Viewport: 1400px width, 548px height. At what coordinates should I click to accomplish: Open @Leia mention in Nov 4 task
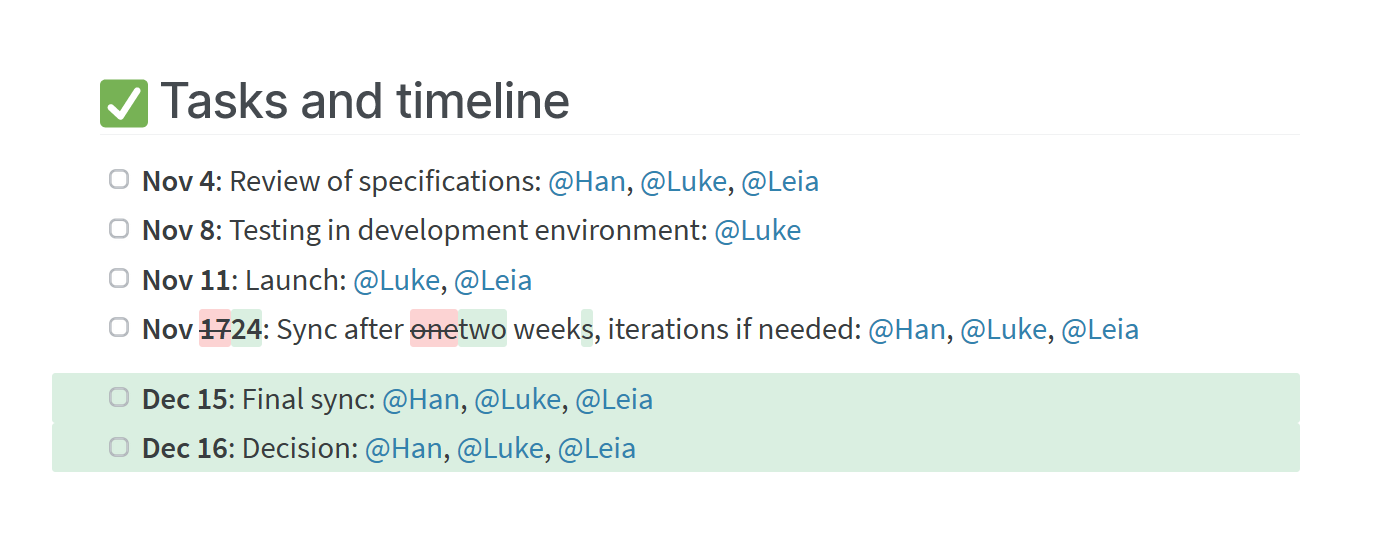coord(780,182)
